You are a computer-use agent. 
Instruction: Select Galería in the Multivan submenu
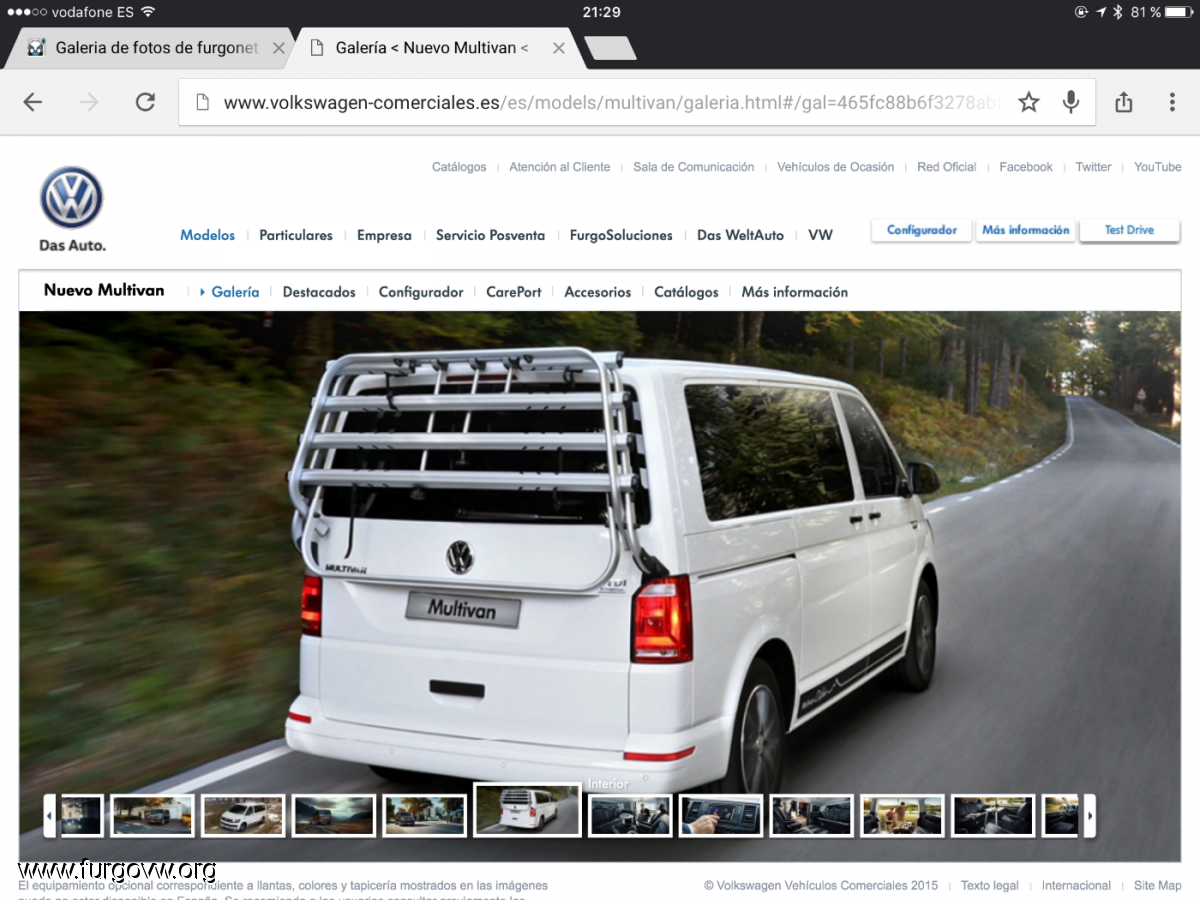[235, 292]
